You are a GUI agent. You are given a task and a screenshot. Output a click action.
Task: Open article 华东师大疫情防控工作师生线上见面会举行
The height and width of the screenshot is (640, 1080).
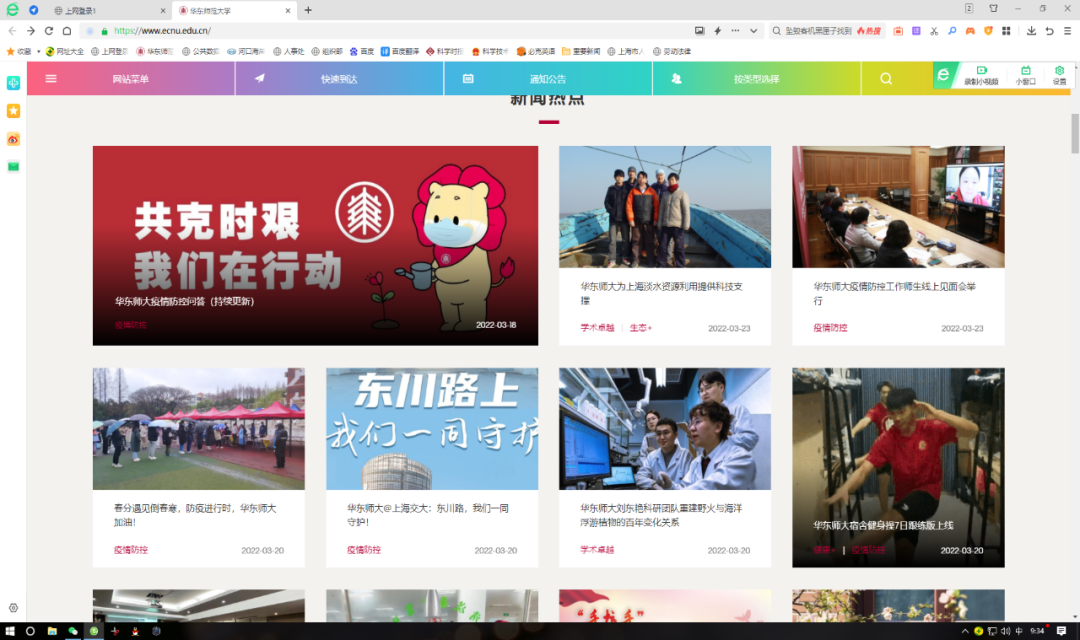click(x=894, y=293)
